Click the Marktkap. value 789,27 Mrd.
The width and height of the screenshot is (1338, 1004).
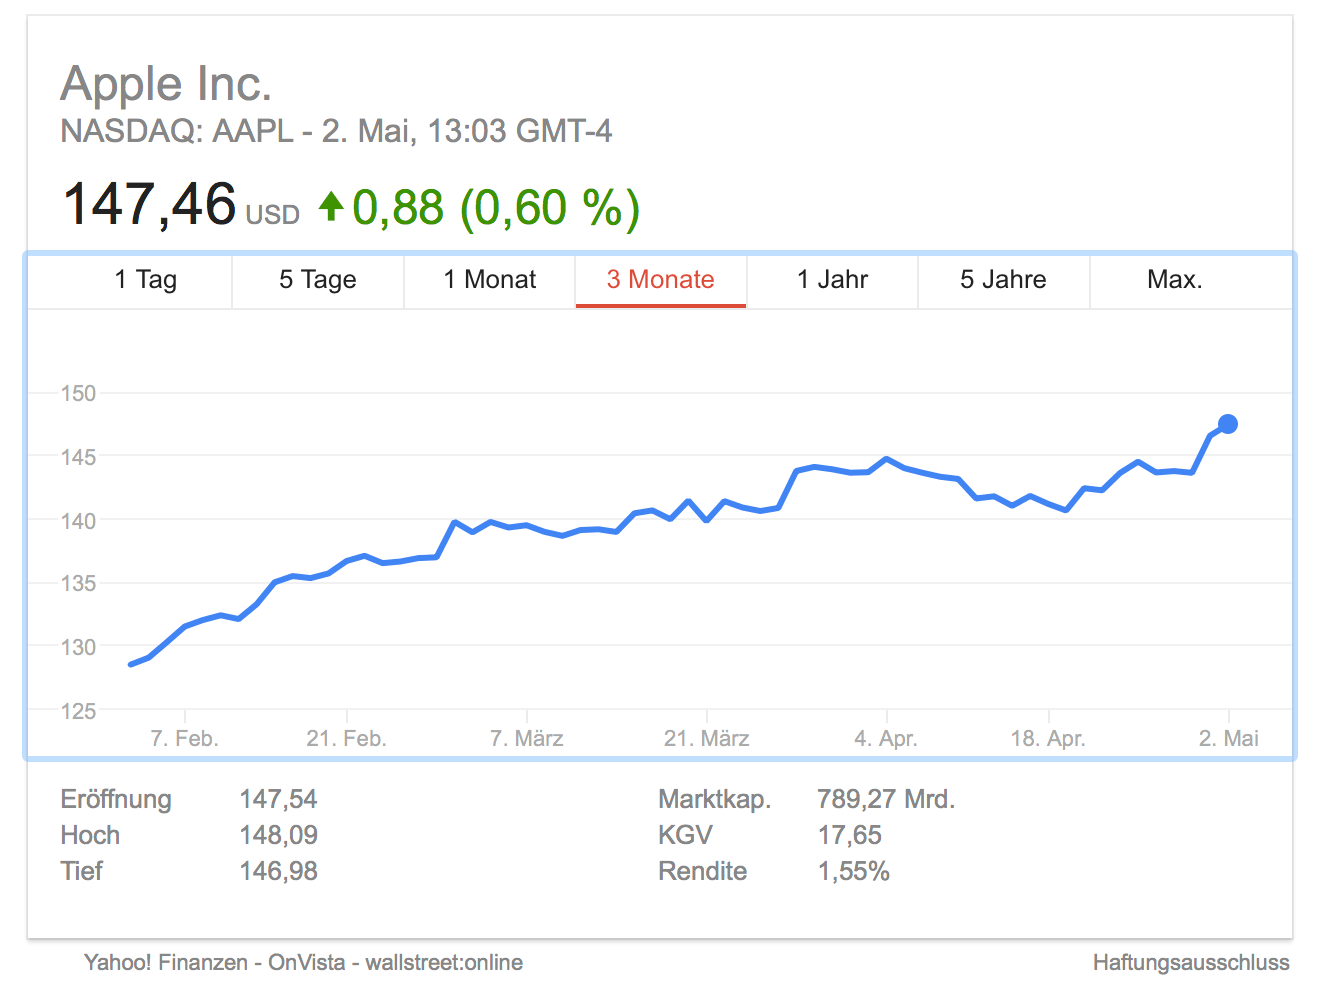coord(886,799)
